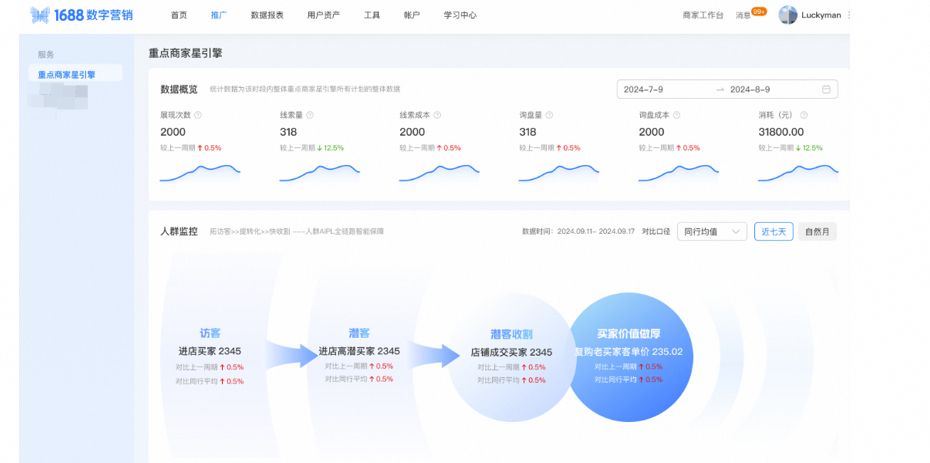
Task: Click the 潜客 funnel stage heading
Action: (359, 333)
